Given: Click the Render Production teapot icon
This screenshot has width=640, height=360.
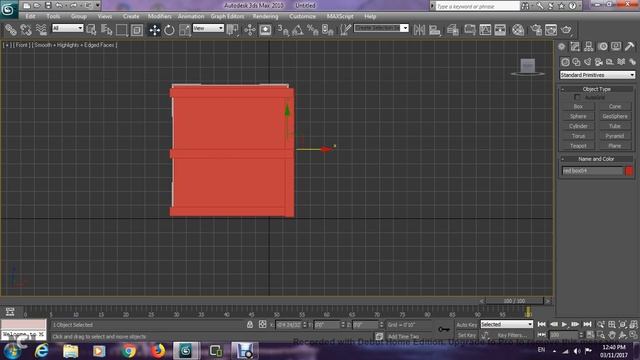Looking at the screenshot, I should (x=566, y=30).
